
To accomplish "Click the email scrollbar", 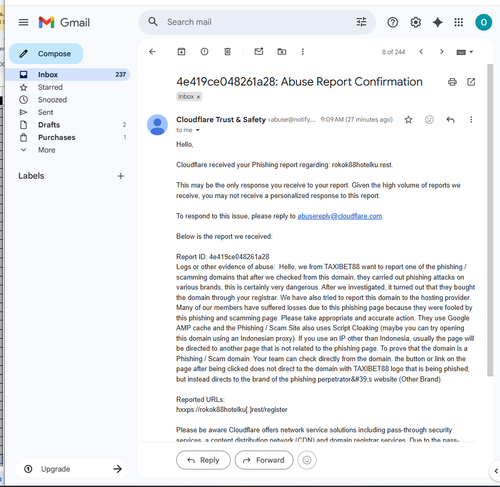I will (490, 220).
